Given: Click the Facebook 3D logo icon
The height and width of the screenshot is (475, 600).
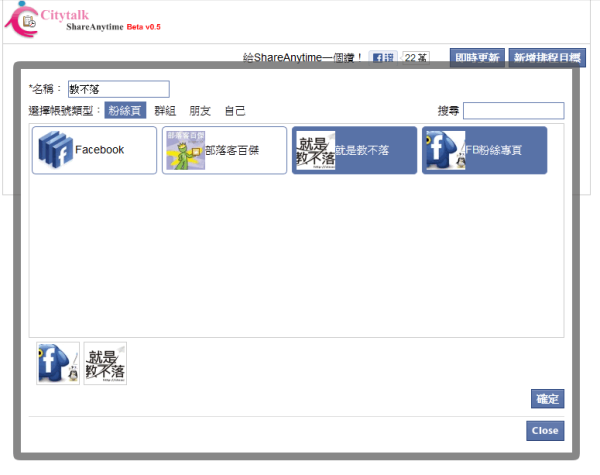Looking at the screenshot, I should 55,150.
